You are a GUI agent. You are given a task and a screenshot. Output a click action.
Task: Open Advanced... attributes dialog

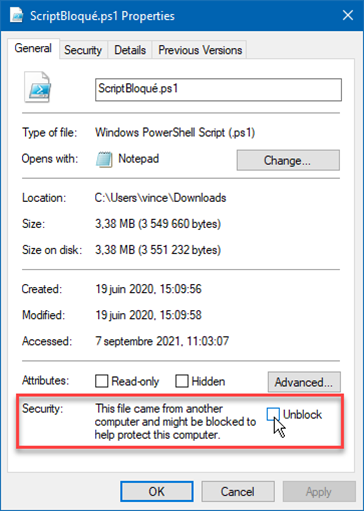coord(304,382)
